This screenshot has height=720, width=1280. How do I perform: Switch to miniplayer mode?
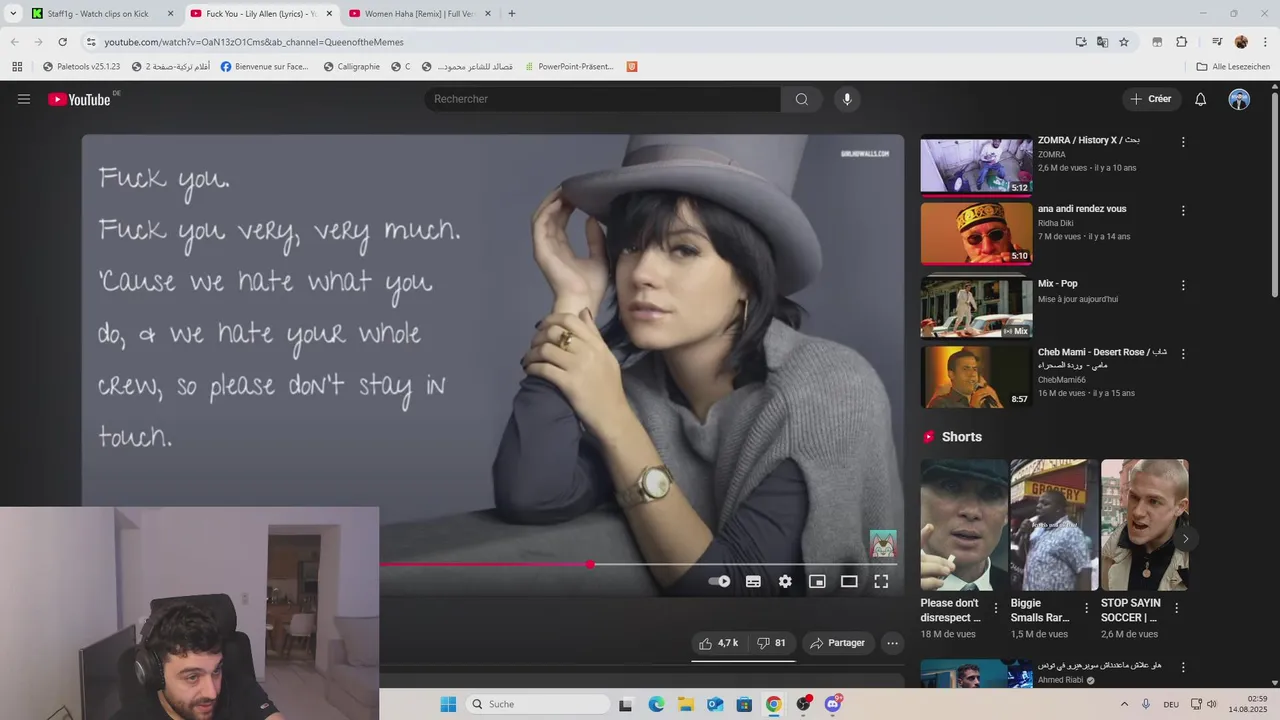pyautogui.click(x=817, y=581)
